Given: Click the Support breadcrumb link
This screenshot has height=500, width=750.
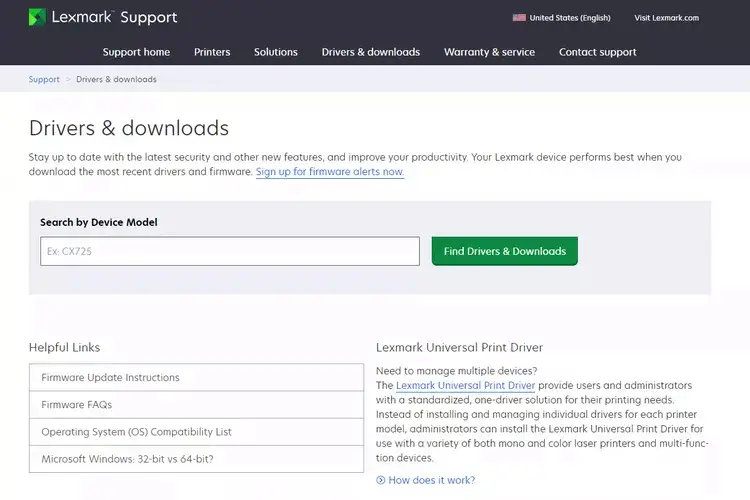Looking at the screenshot, I should 44,79.
